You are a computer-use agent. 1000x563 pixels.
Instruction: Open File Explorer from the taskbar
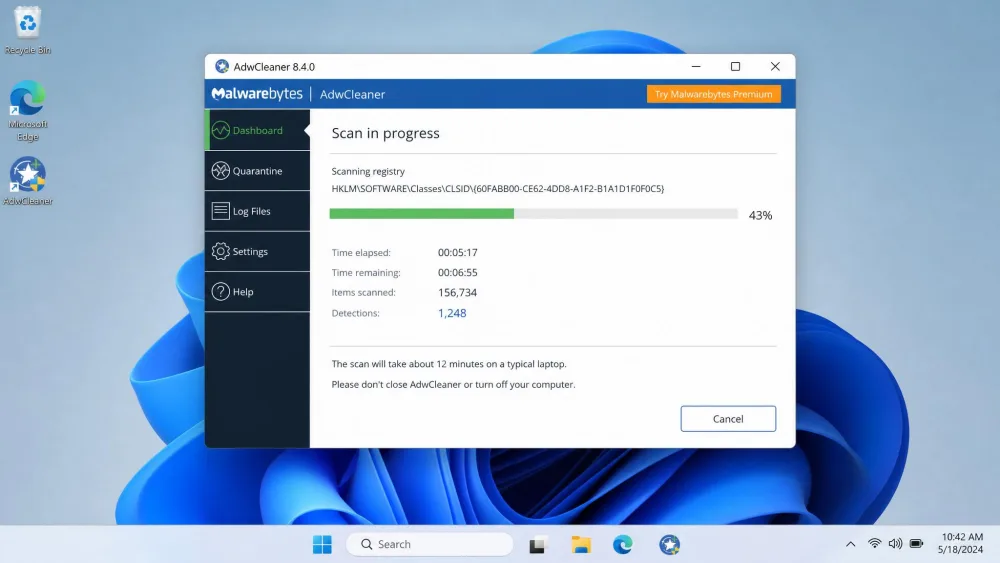pyautogui.click(x=581, y=545)
